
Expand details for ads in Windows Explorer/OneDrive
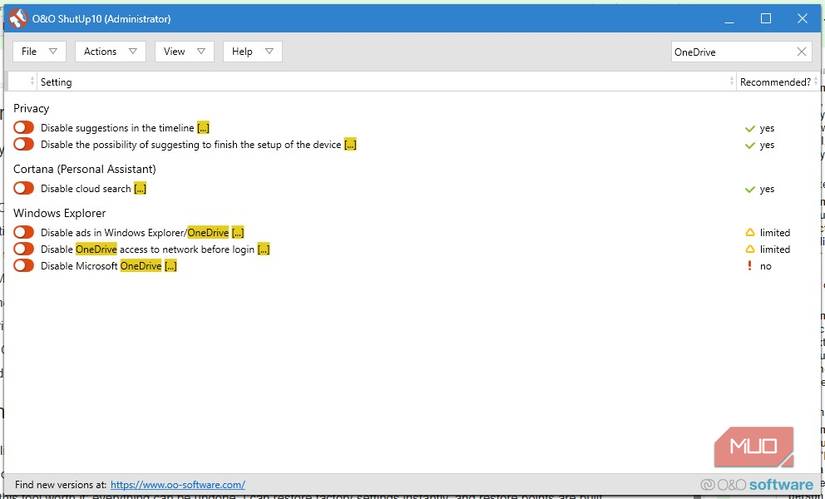click(x=238, y=233)
